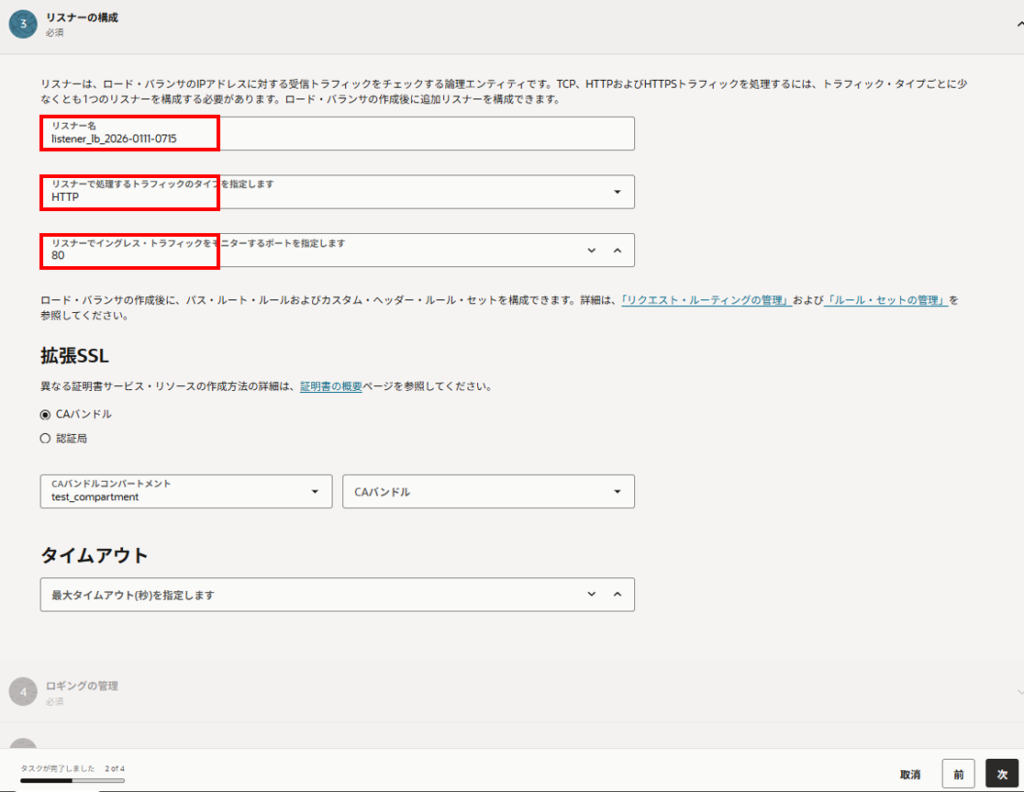Open the 証明書の概要 link
This screenshot has width=1024, height=792.
[x=334, y=386]
